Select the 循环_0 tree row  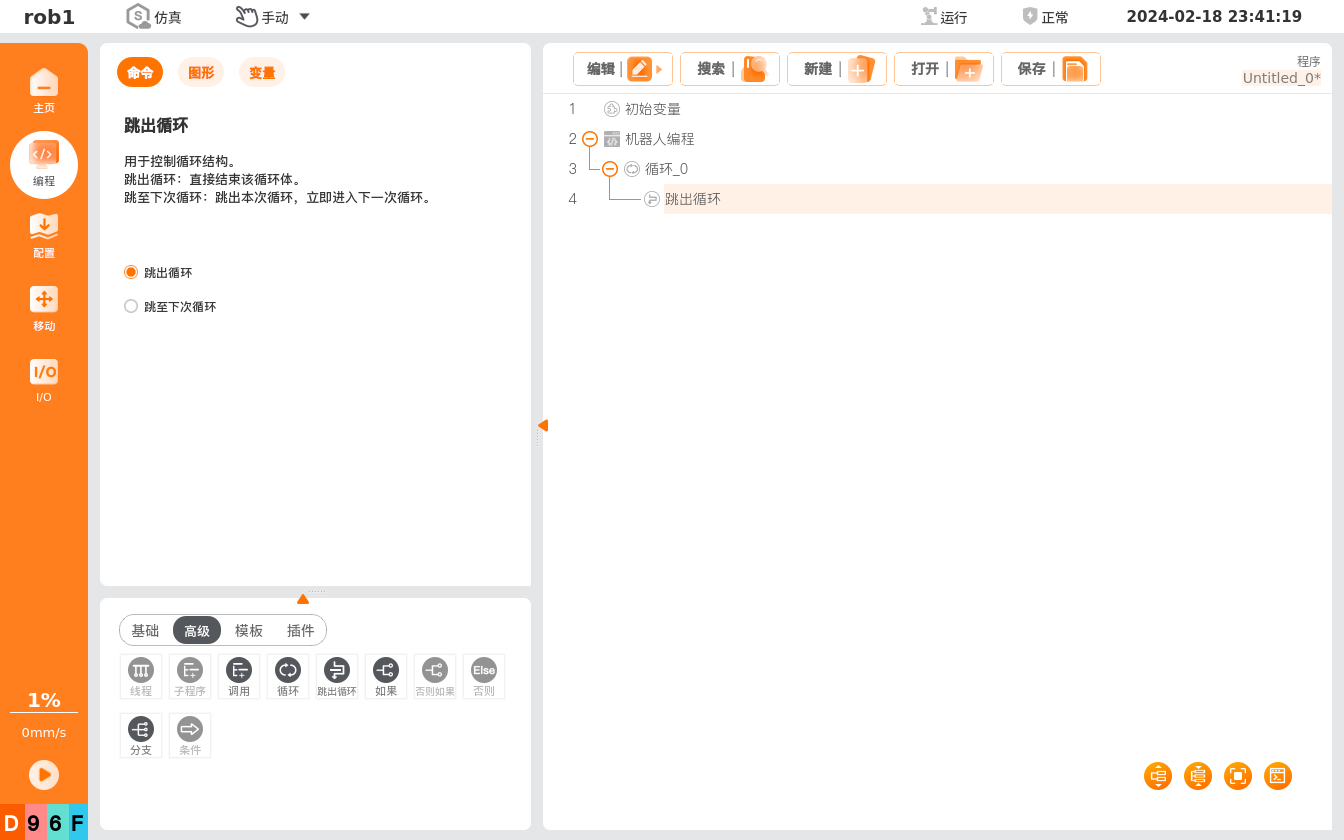click(666, 169)
